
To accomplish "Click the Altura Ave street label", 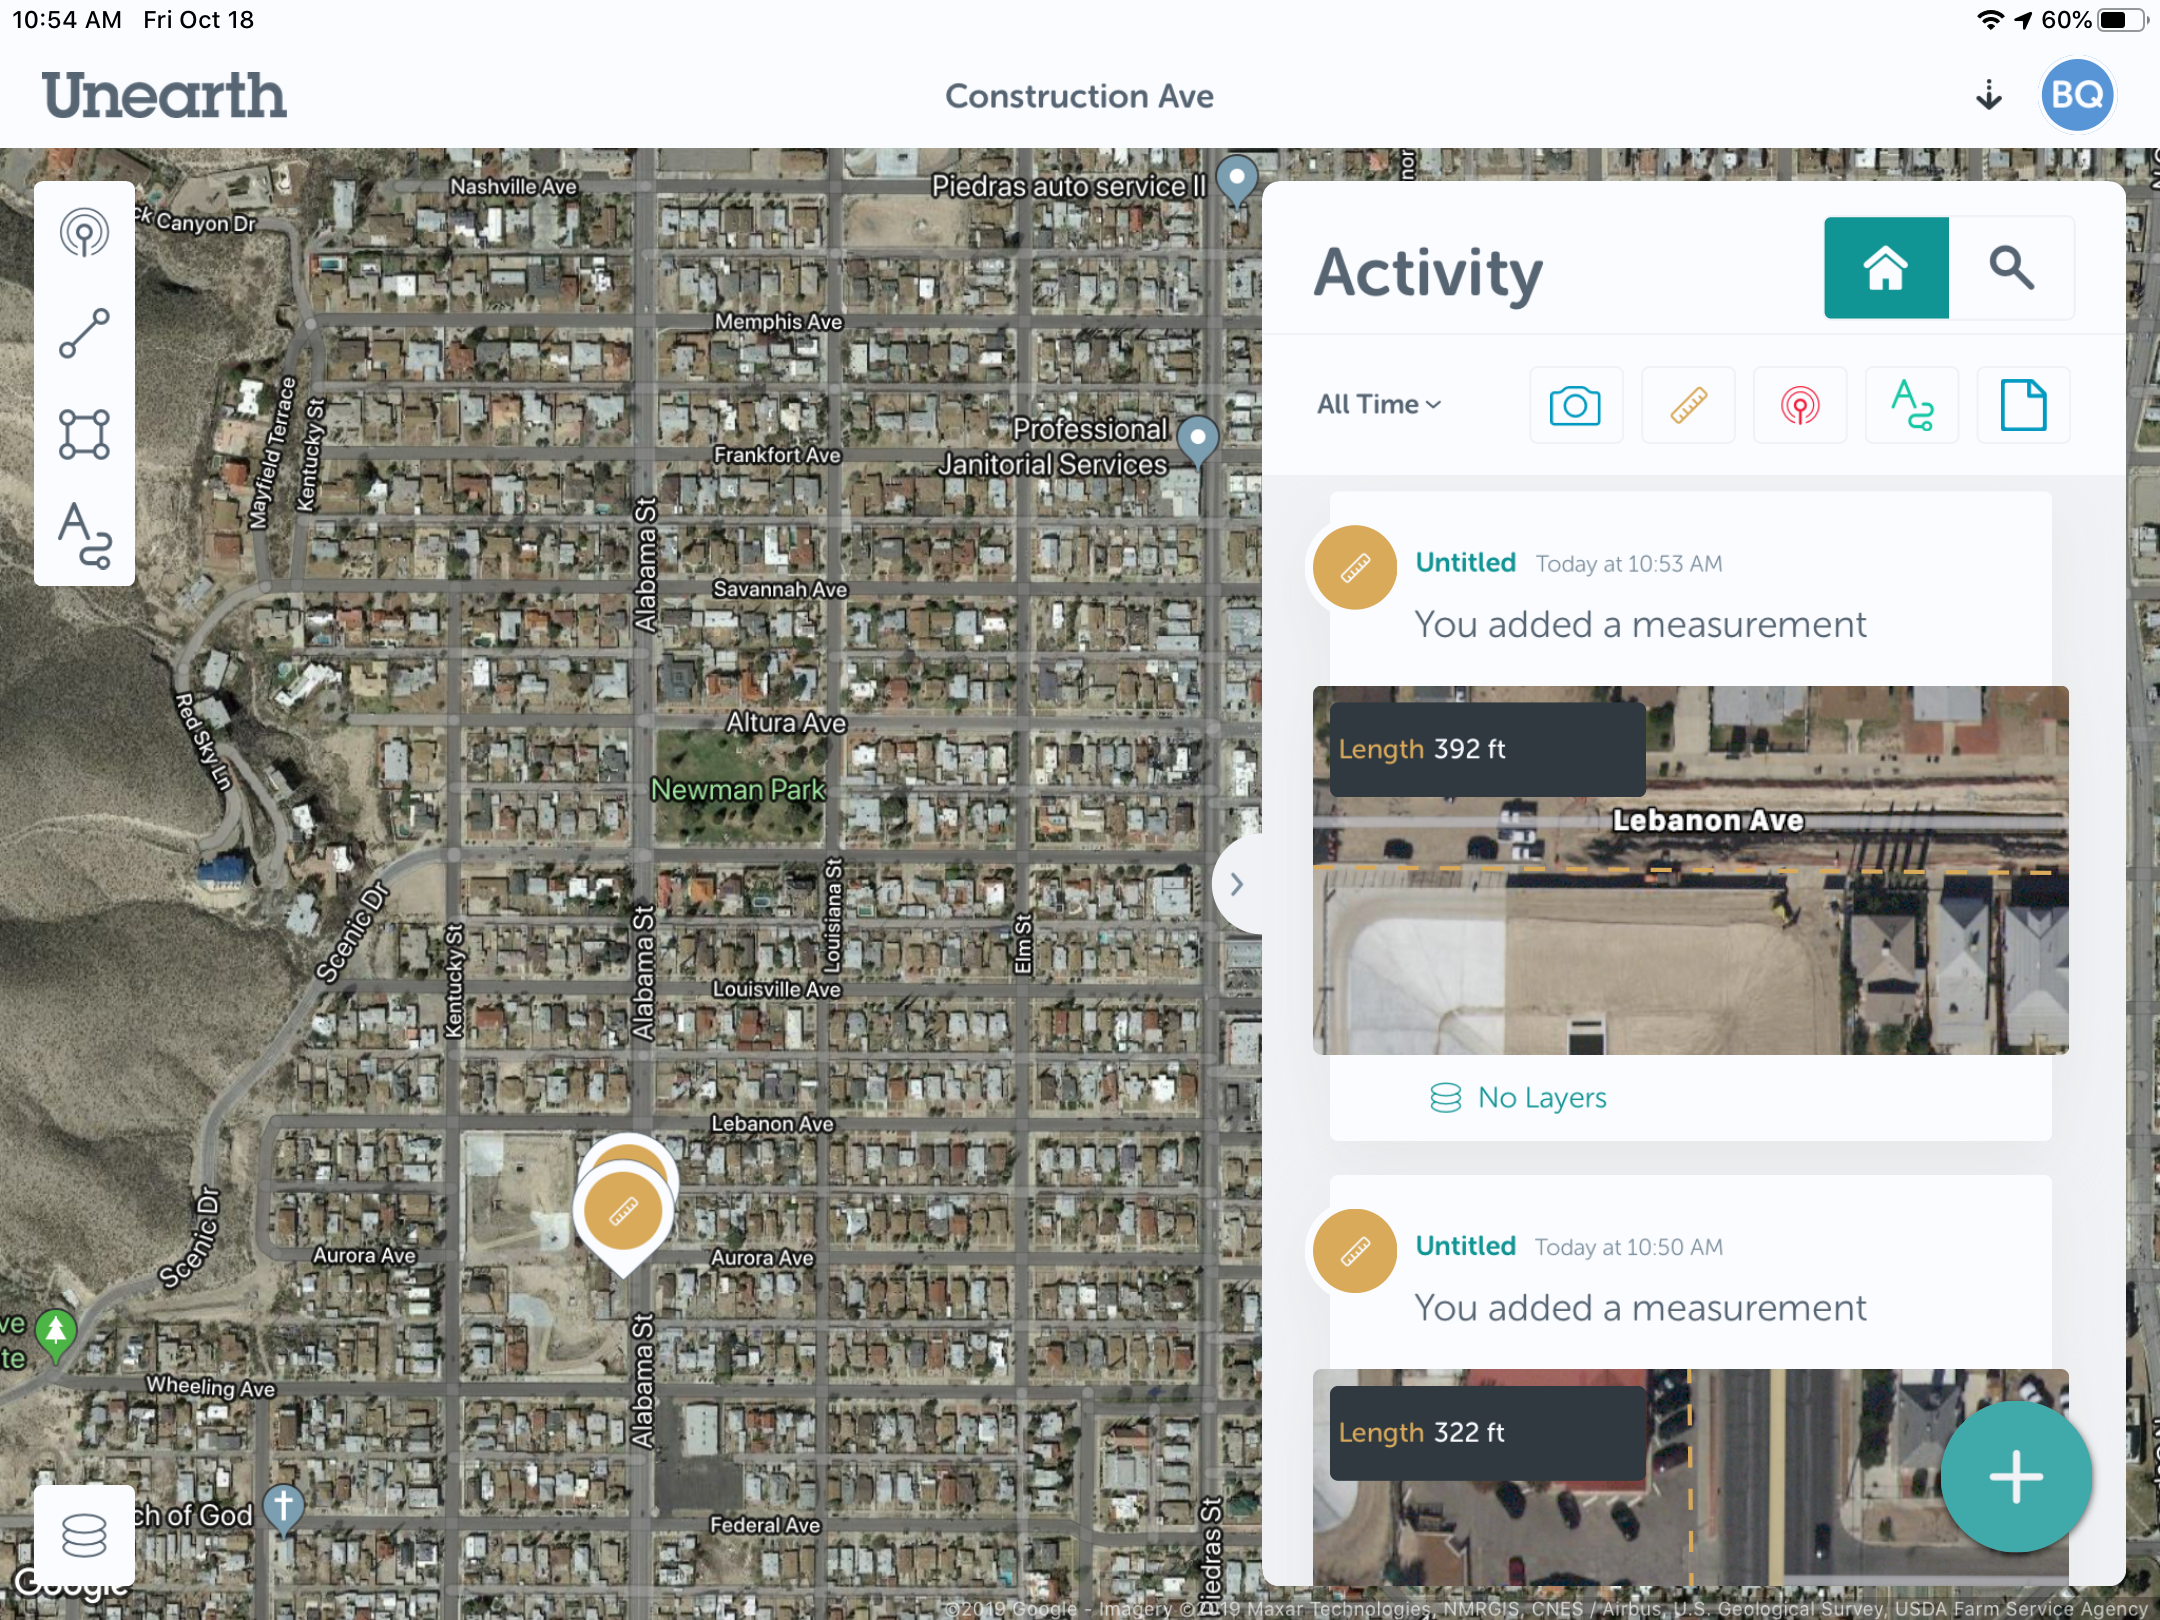I will pos(786,722).
